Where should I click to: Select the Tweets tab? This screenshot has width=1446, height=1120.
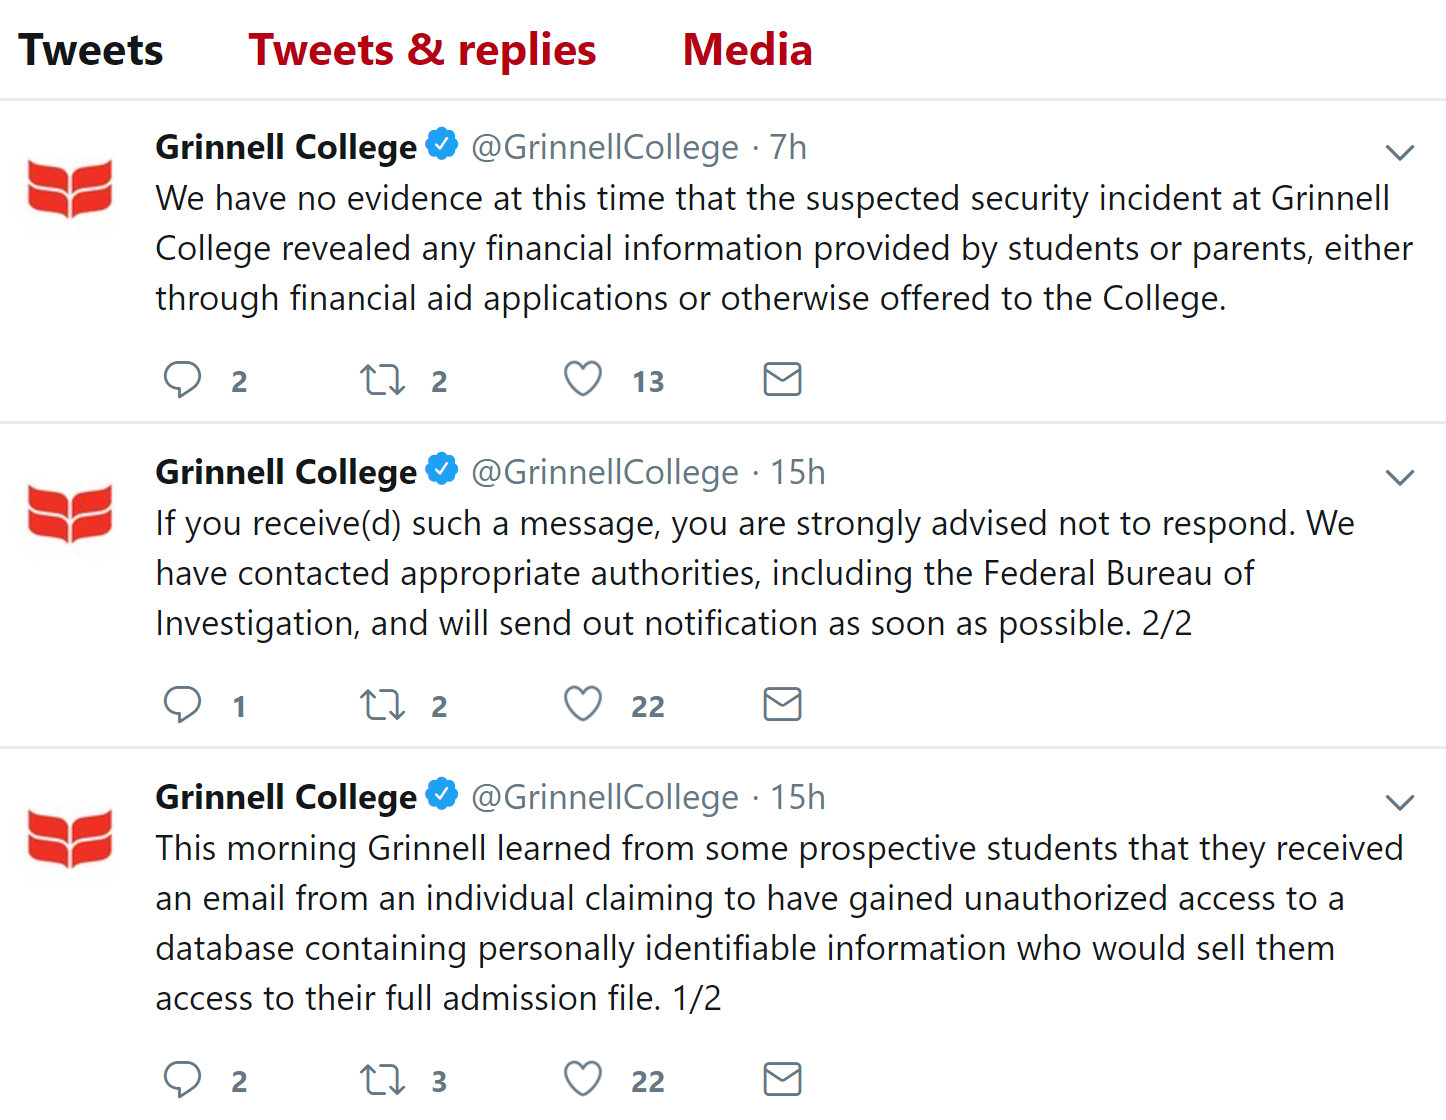(x=91, y=50)
